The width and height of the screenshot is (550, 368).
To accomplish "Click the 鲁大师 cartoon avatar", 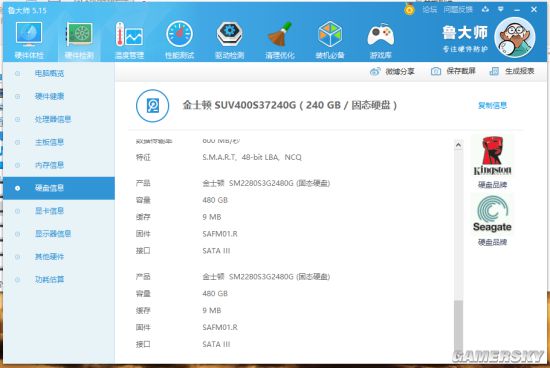I will click(x=515, y=37).
